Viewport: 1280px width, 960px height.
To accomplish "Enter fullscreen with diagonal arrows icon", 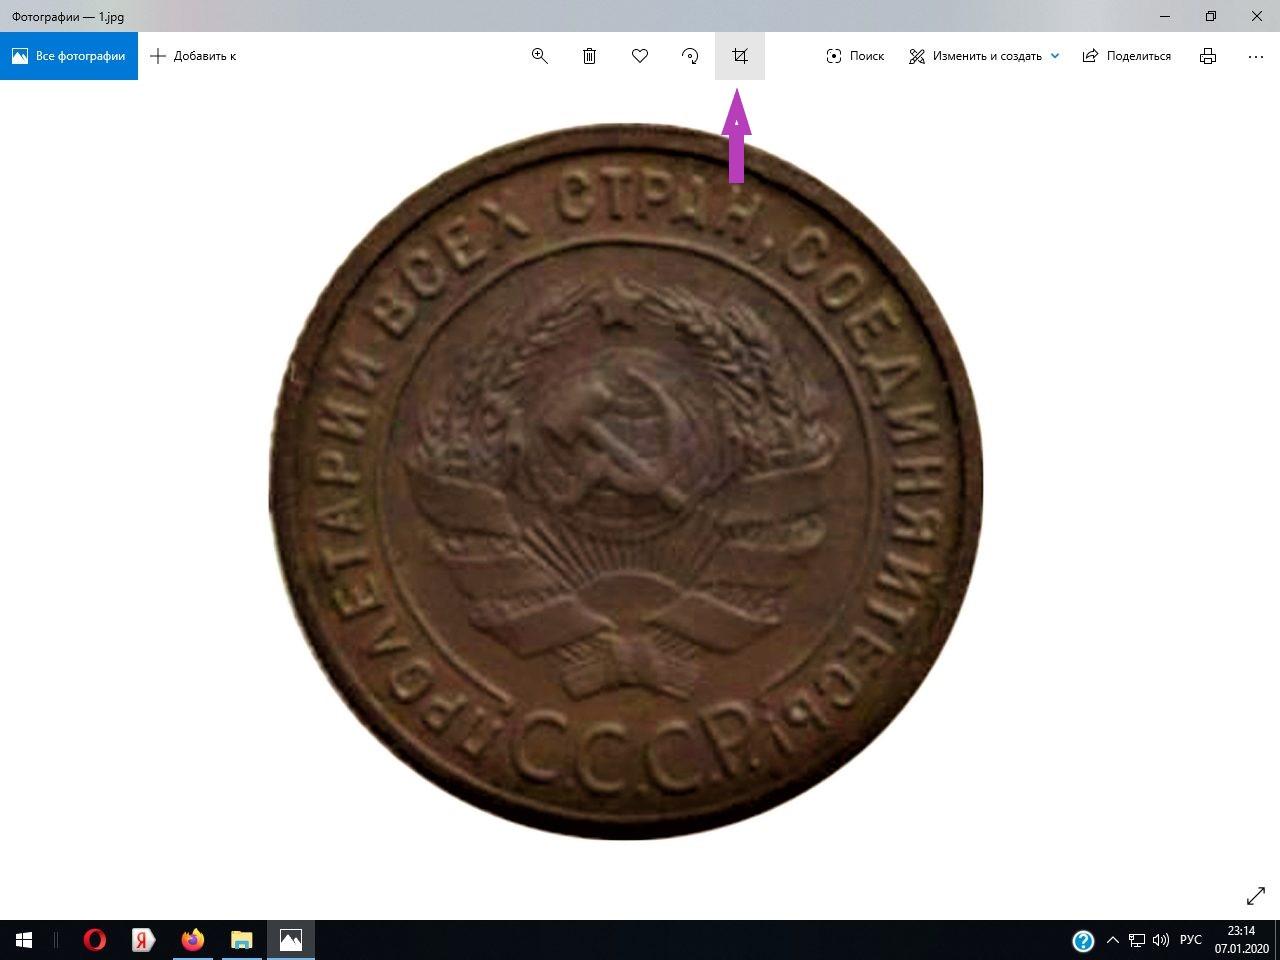I will click(x=1256, y=896).
